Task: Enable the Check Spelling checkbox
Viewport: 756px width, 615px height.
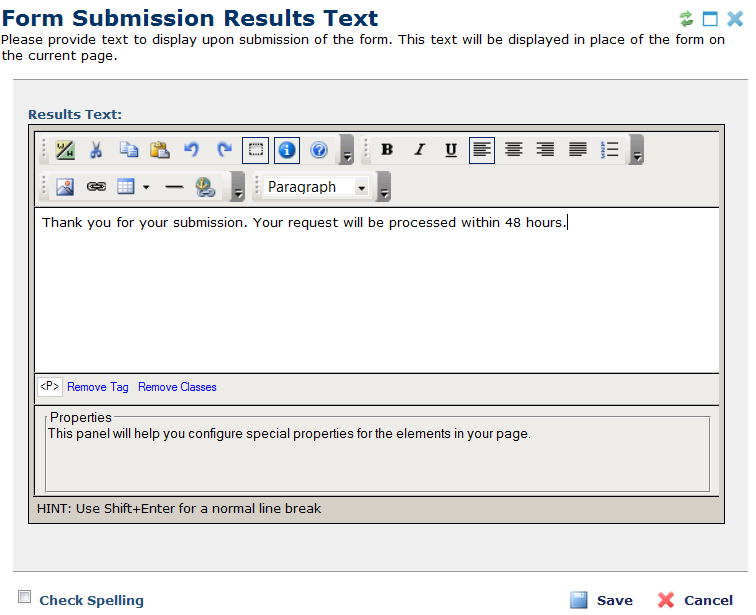Action: (x=25, y=596)
